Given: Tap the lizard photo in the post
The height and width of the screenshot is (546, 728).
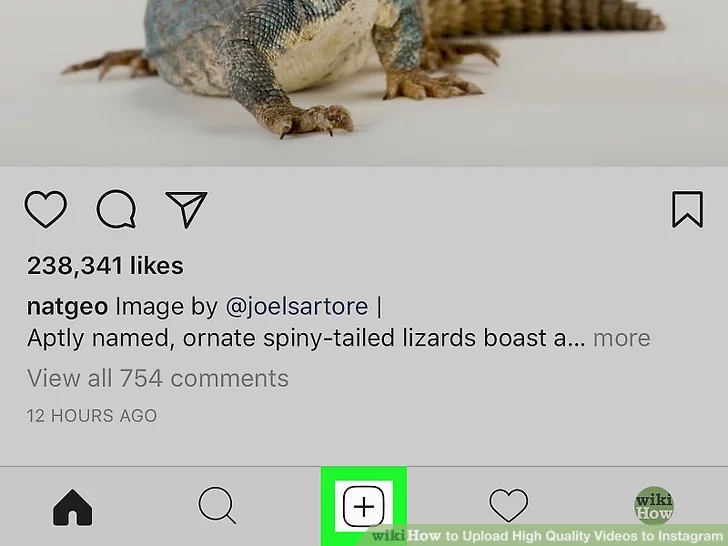Looking at the screenshot, I should [x=364, y=83].
